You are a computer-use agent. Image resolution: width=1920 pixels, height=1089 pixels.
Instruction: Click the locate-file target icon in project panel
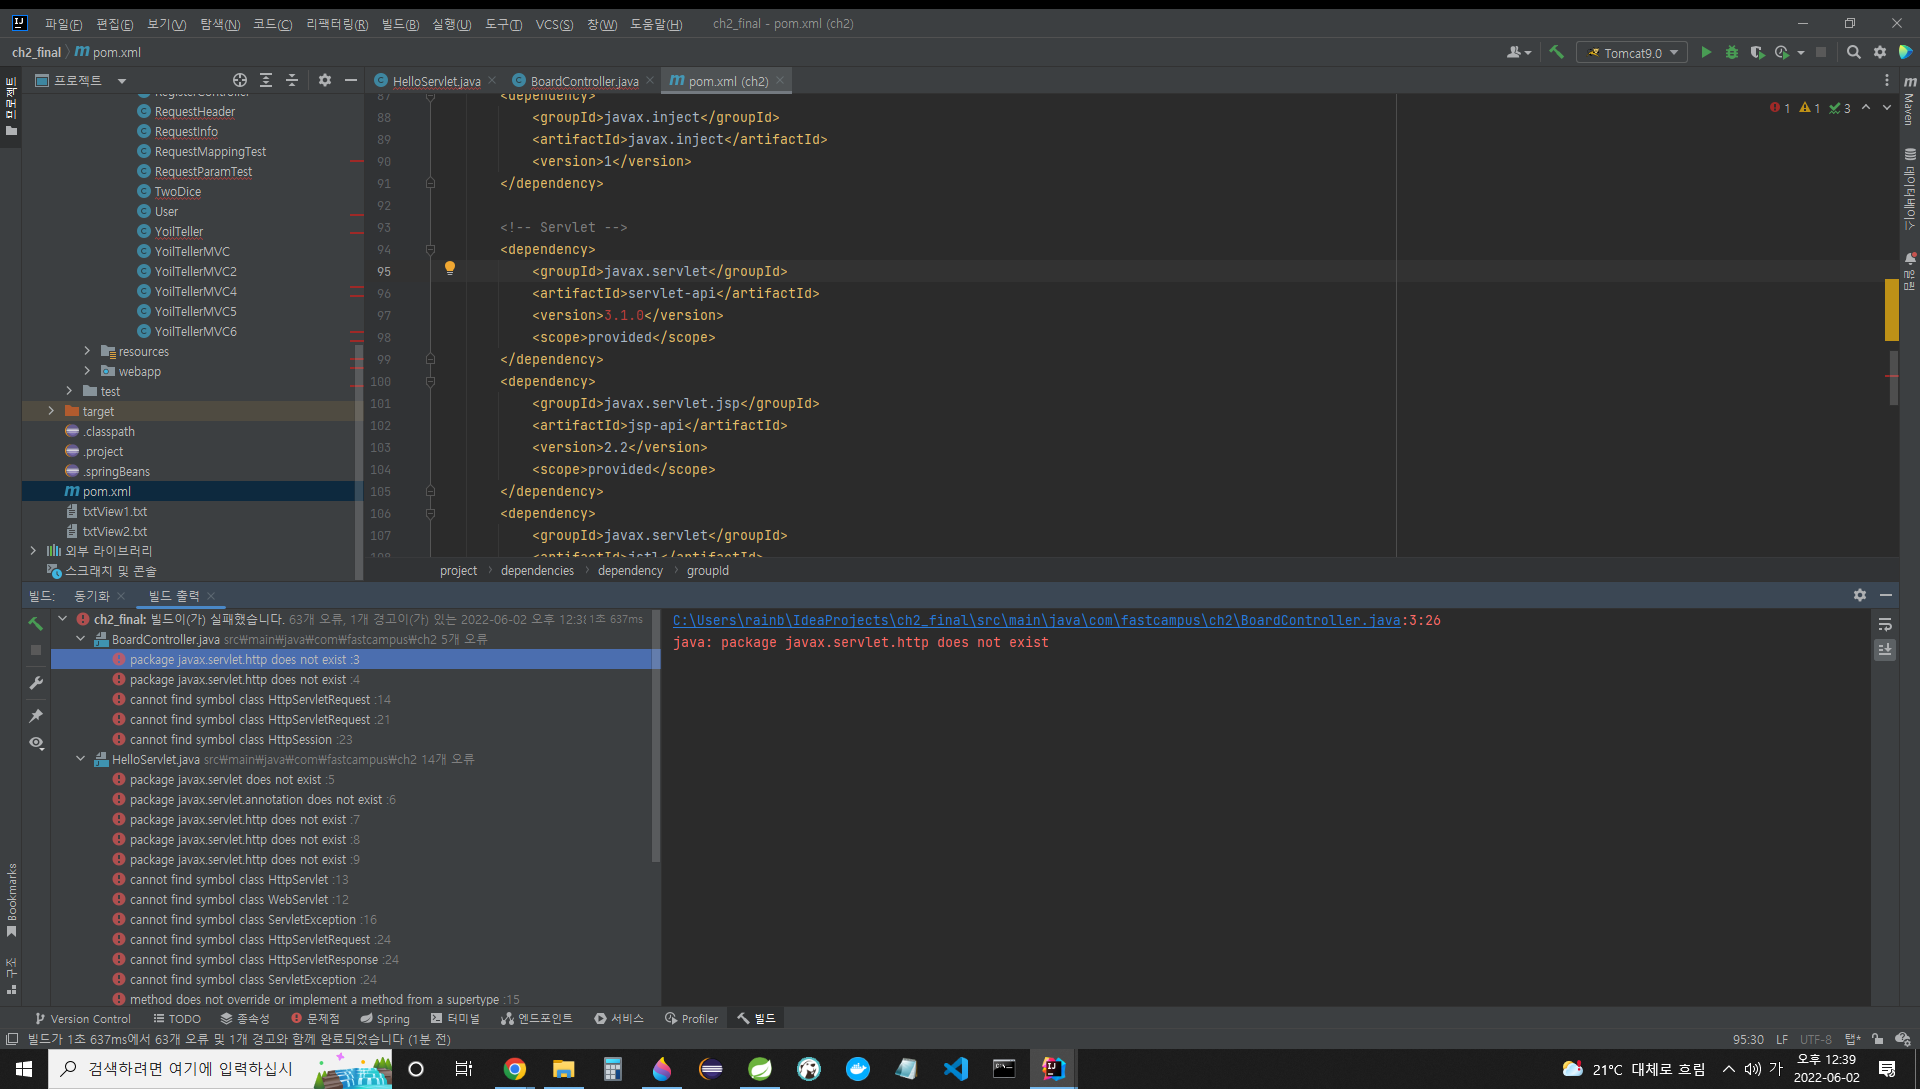(x=240, y=80)
